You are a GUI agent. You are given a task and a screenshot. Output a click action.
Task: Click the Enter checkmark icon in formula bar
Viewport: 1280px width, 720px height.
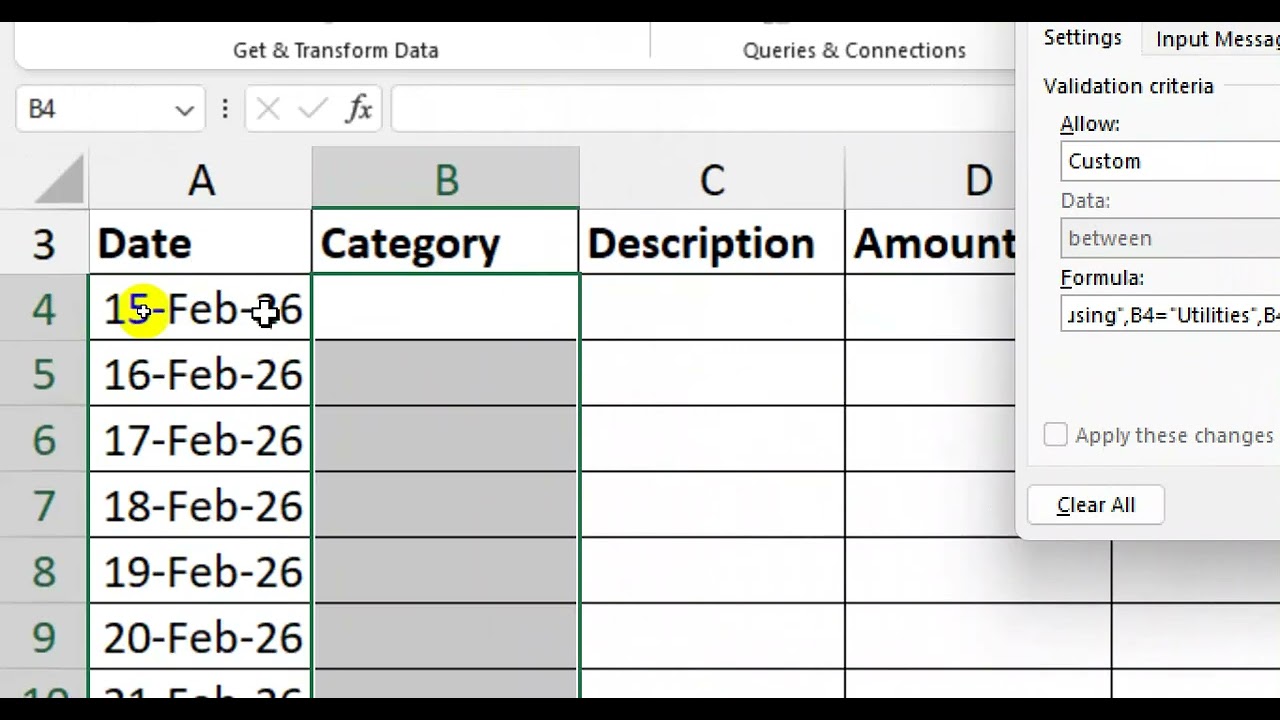click(x=313, y=109)
